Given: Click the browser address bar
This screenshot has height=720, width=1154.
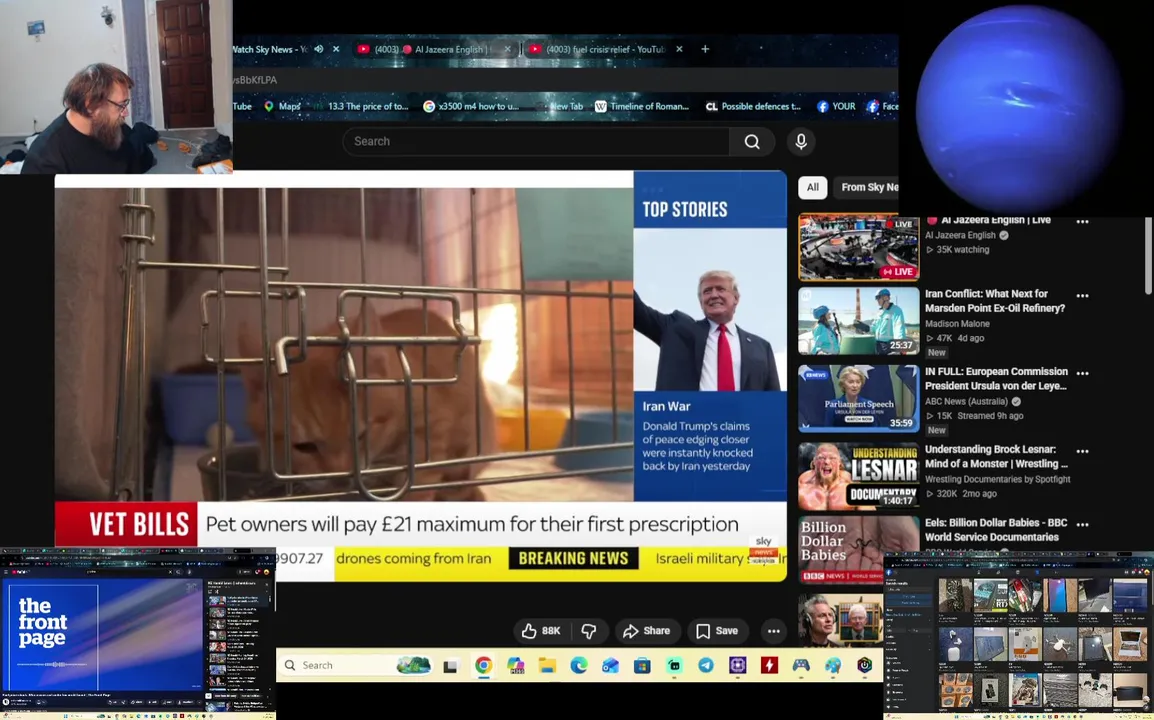Looking at the screenshot, I should point(565,80).
